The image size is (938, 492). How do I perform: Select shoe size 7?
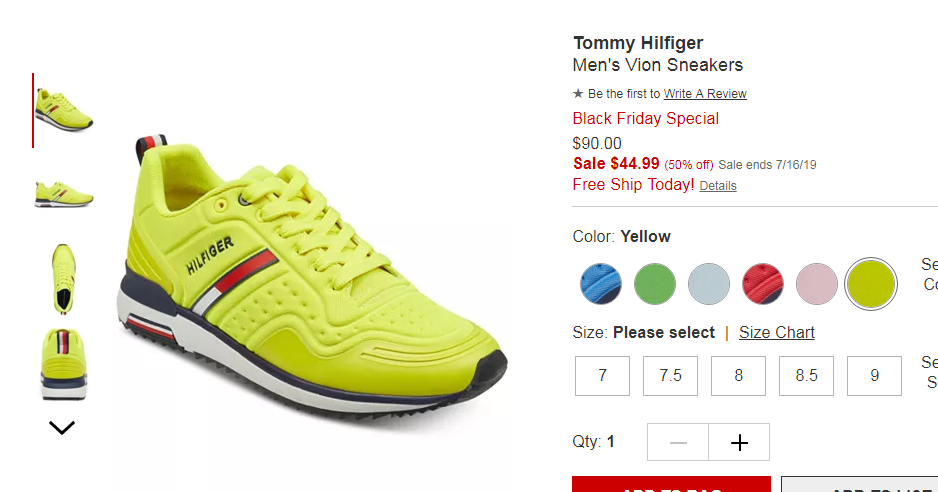(602, 376)
